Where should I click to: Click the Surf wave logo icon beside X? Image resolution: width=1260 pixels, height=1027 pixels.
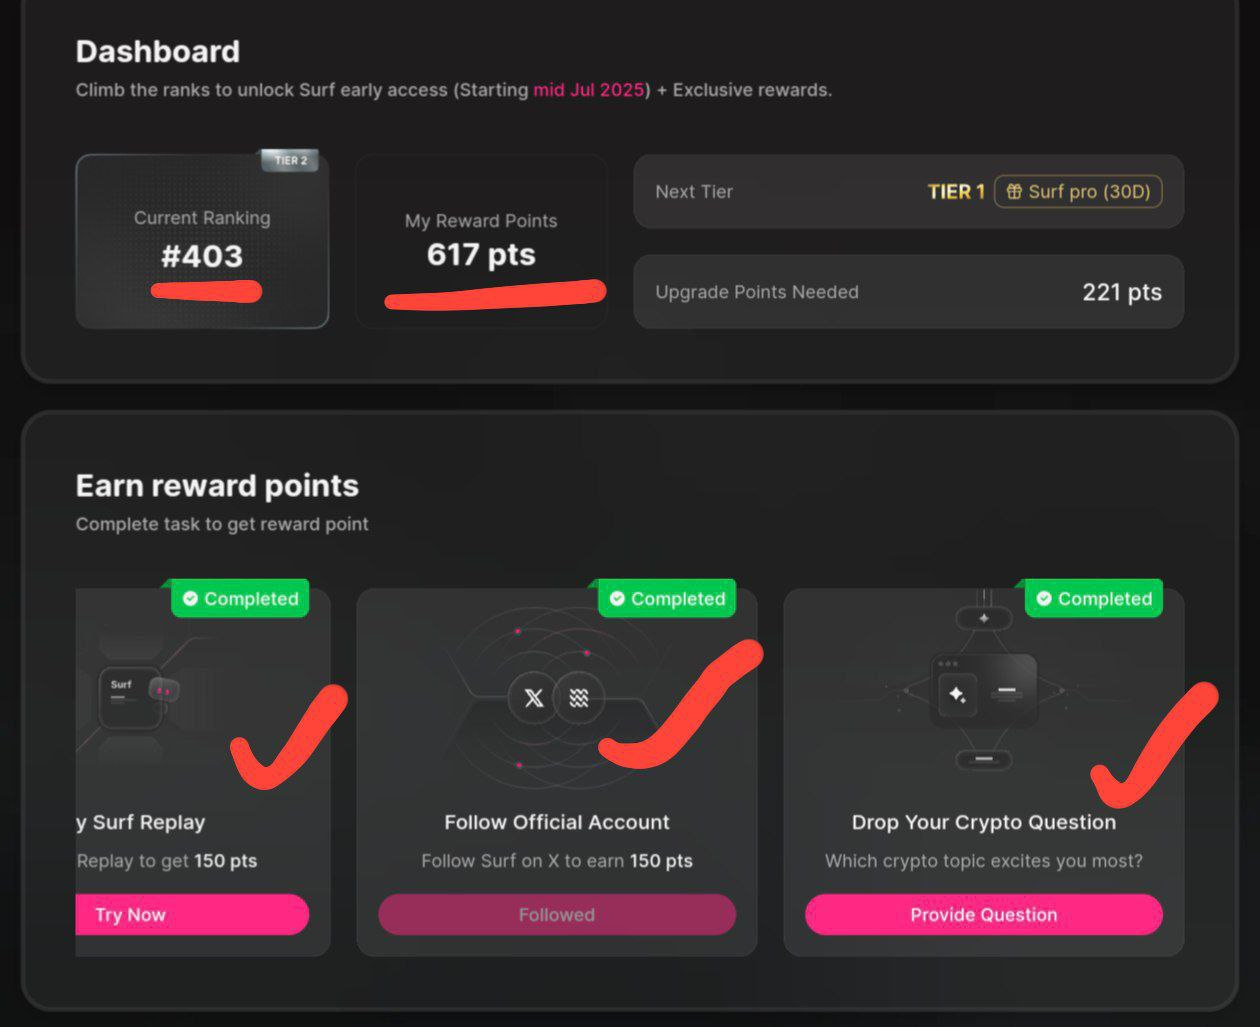point(579,698)
